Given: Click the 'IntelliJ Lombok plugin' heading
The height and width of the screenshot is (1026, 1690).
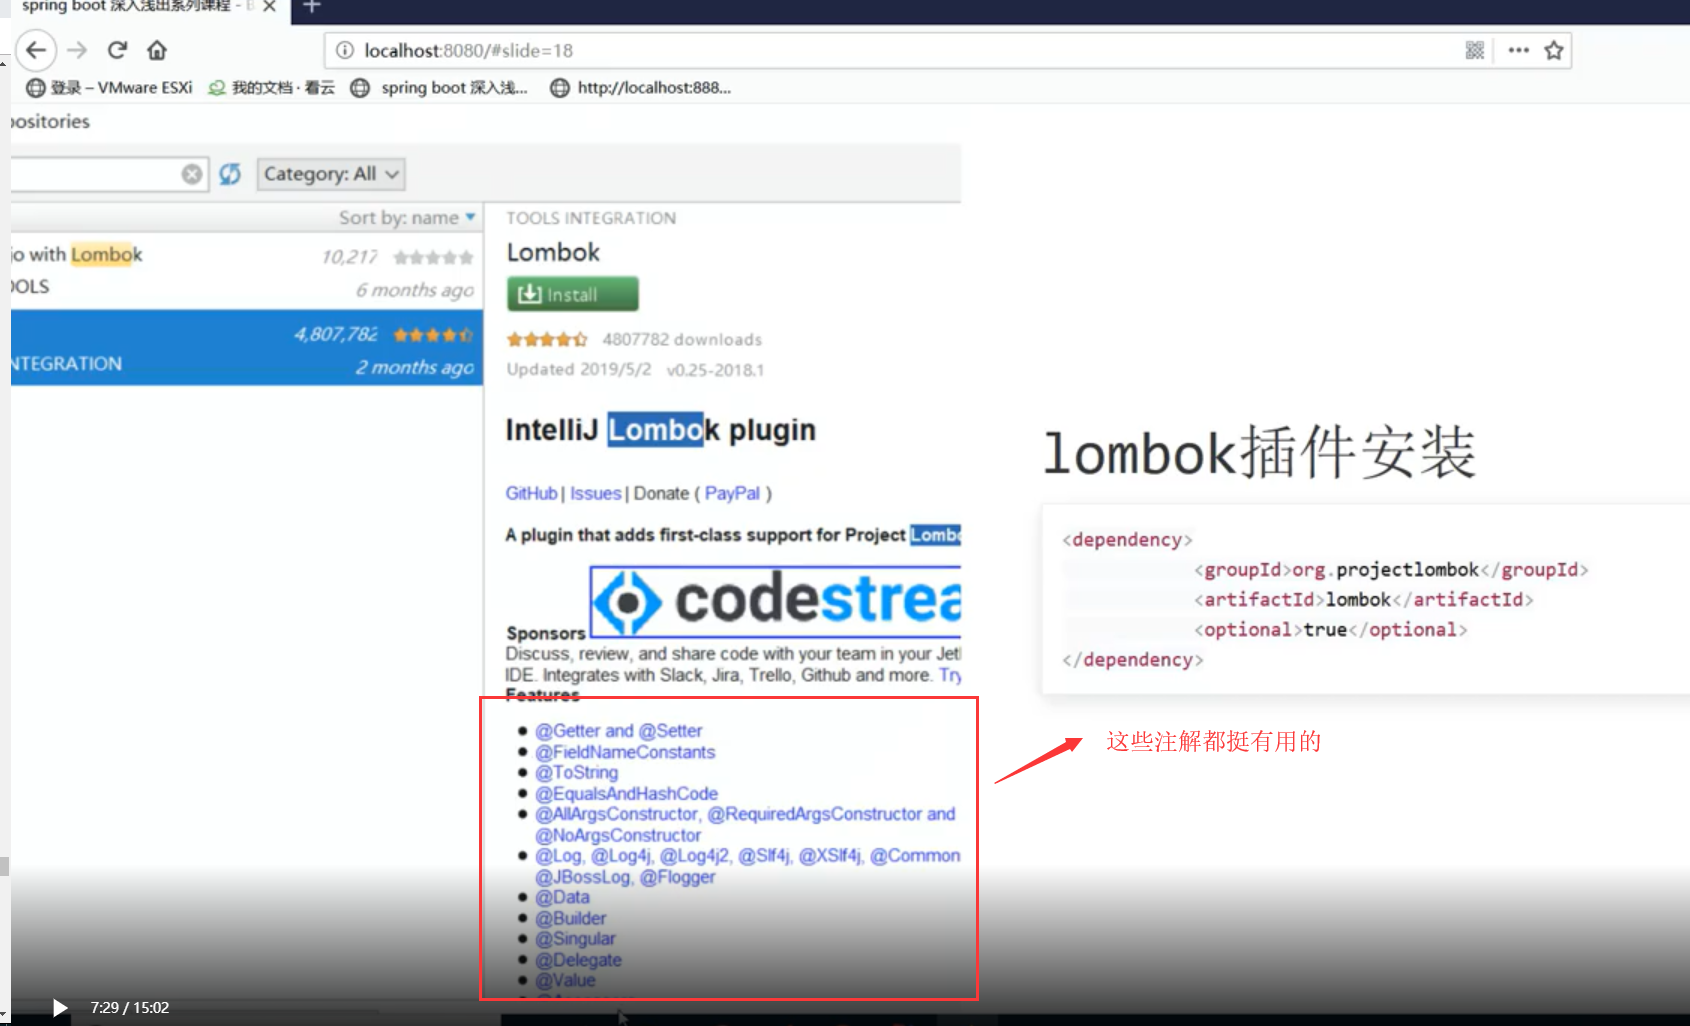Looking at the screenshot, I should [x=660, y=430].
